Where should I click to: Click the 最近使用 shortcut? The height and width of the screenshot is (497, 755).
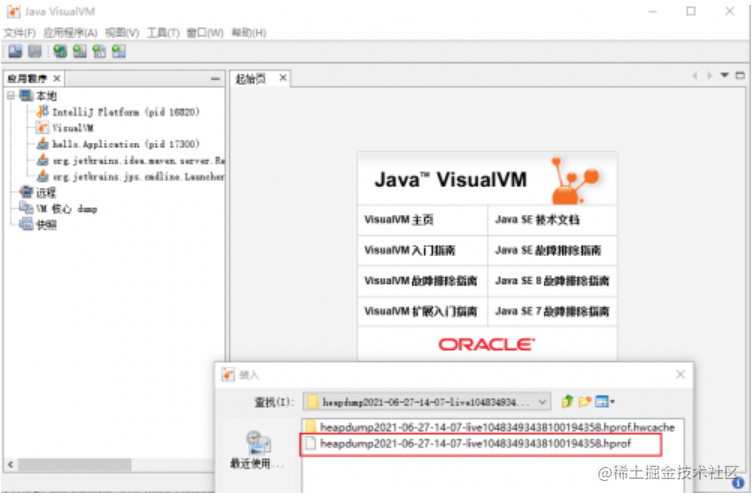257,450
